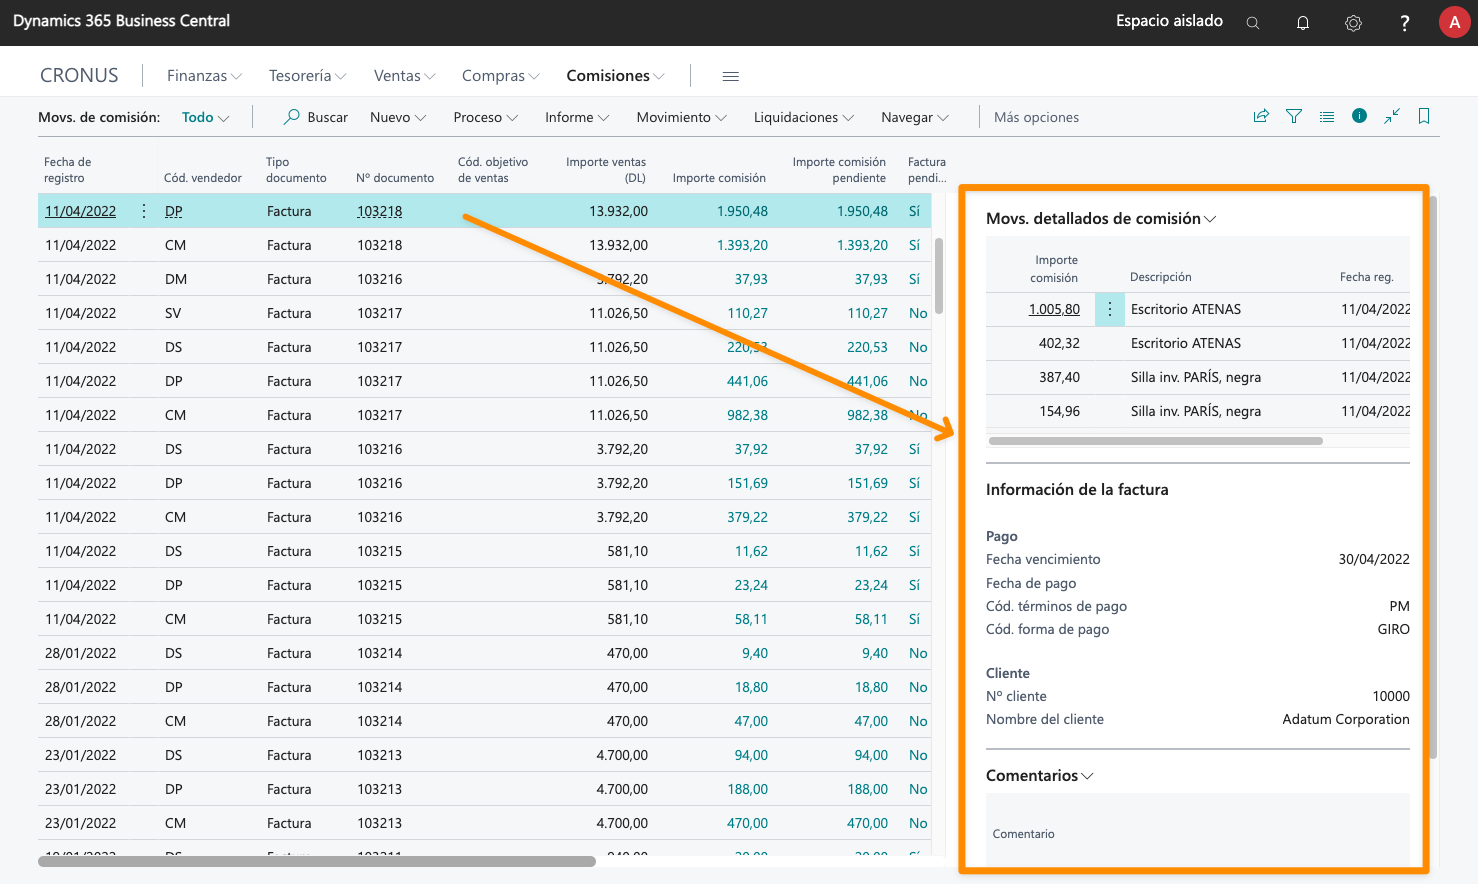Click the detailed movements horizontal scrollbar
The image size is (1478, 884).
point(1155,440)
